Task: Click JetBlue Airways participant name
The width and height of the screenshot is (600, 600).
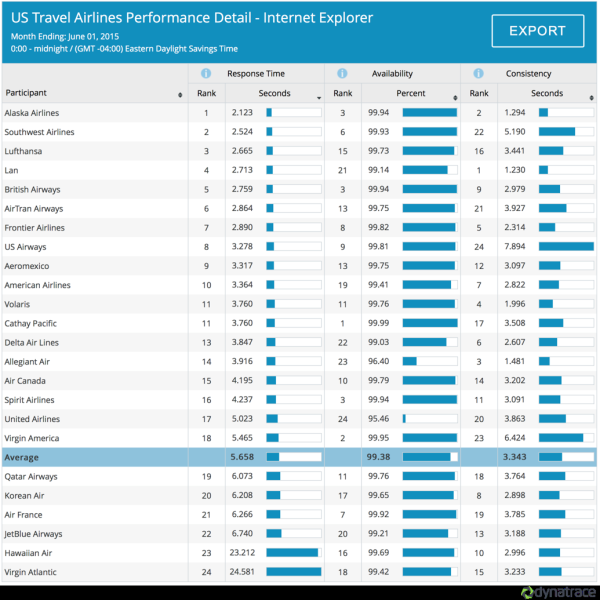Action: click(x=33, y=534)
